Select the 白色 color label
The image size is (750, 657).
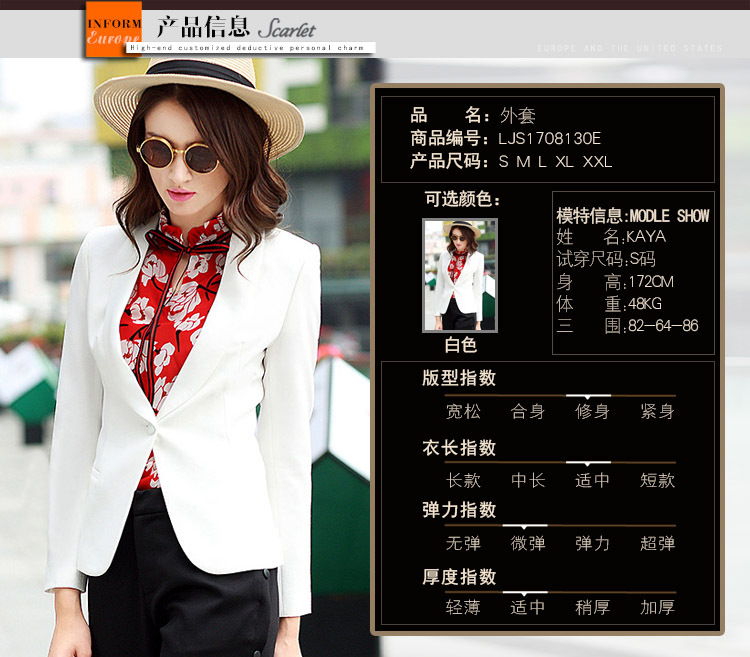[460, 345]
